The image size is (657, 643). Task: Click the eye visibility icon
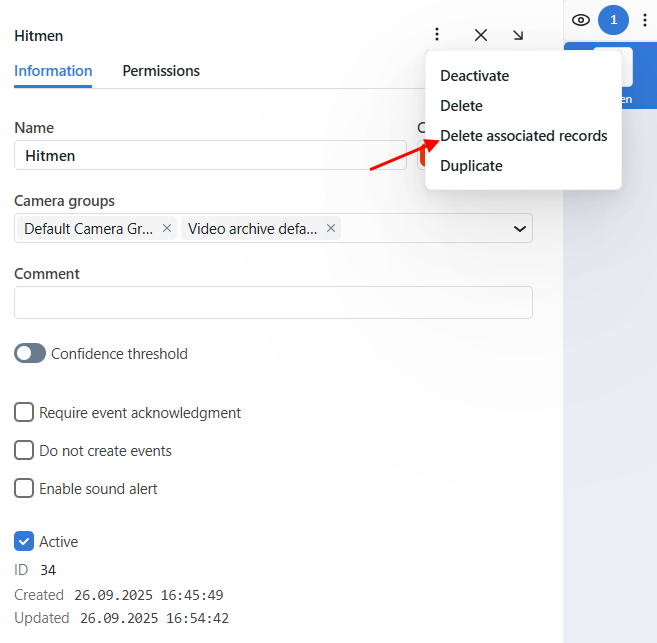[x=580, y=20]
